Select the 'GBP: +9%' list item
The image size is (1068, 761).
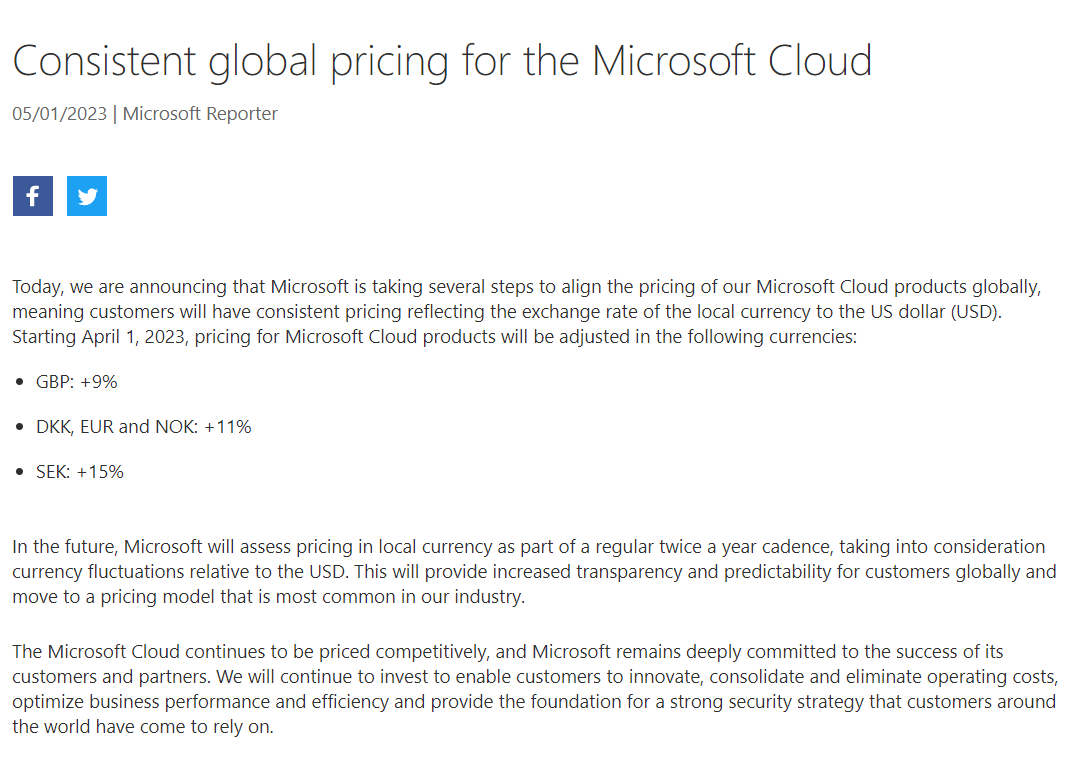tap(76, 382)
